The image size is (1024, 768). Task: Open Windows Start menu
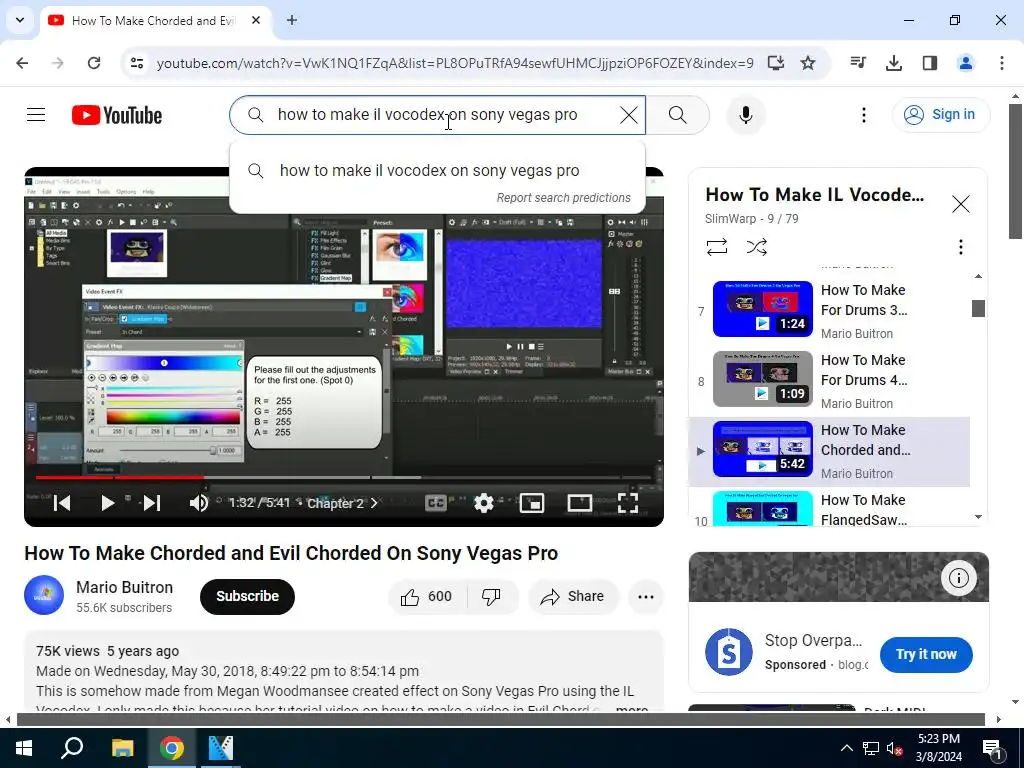click(24, 748)
